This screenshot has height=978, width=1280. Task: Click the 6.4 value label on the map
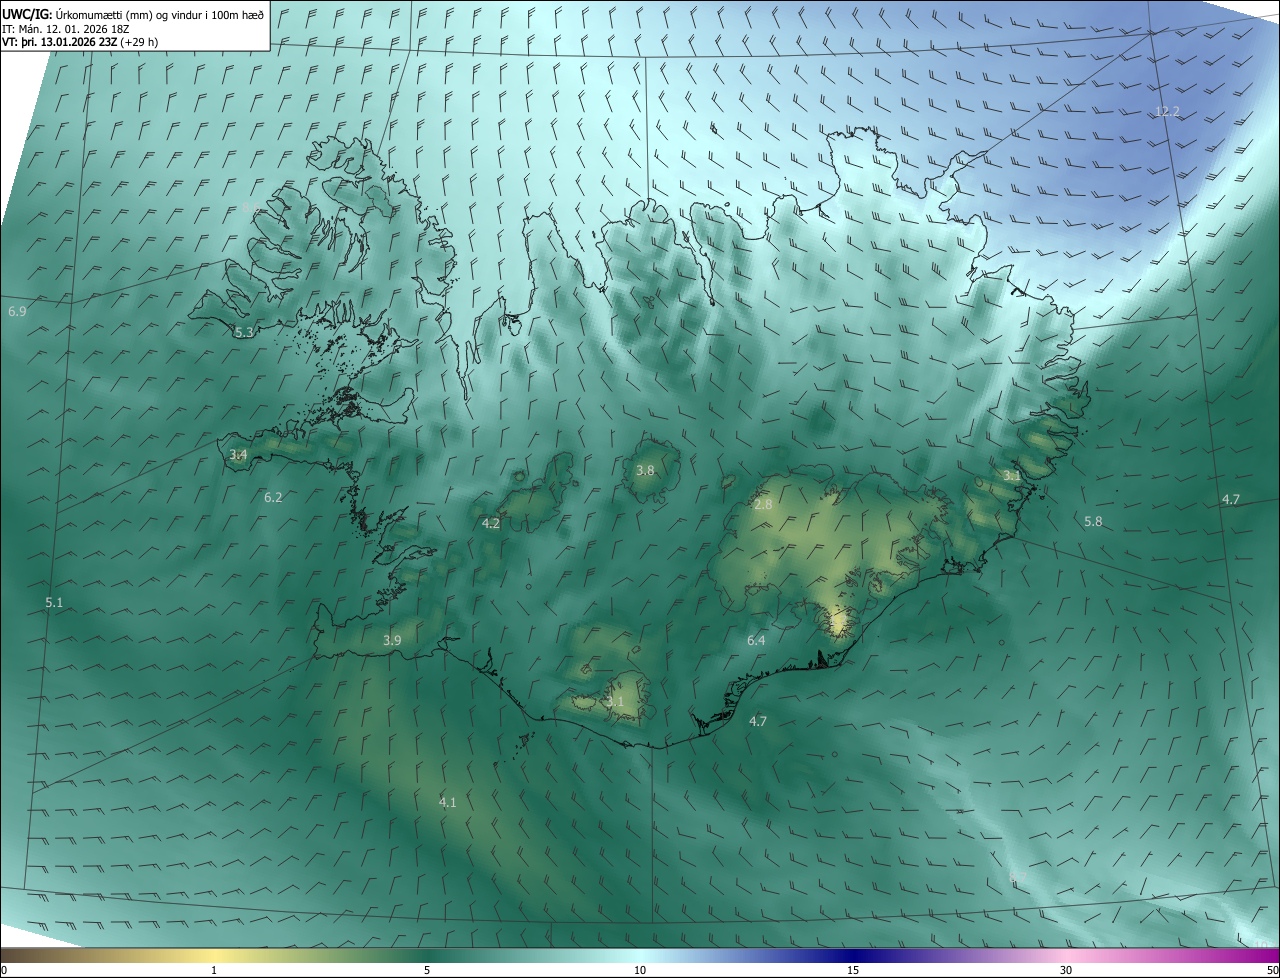pyautogui.click(x=756, y=640)
